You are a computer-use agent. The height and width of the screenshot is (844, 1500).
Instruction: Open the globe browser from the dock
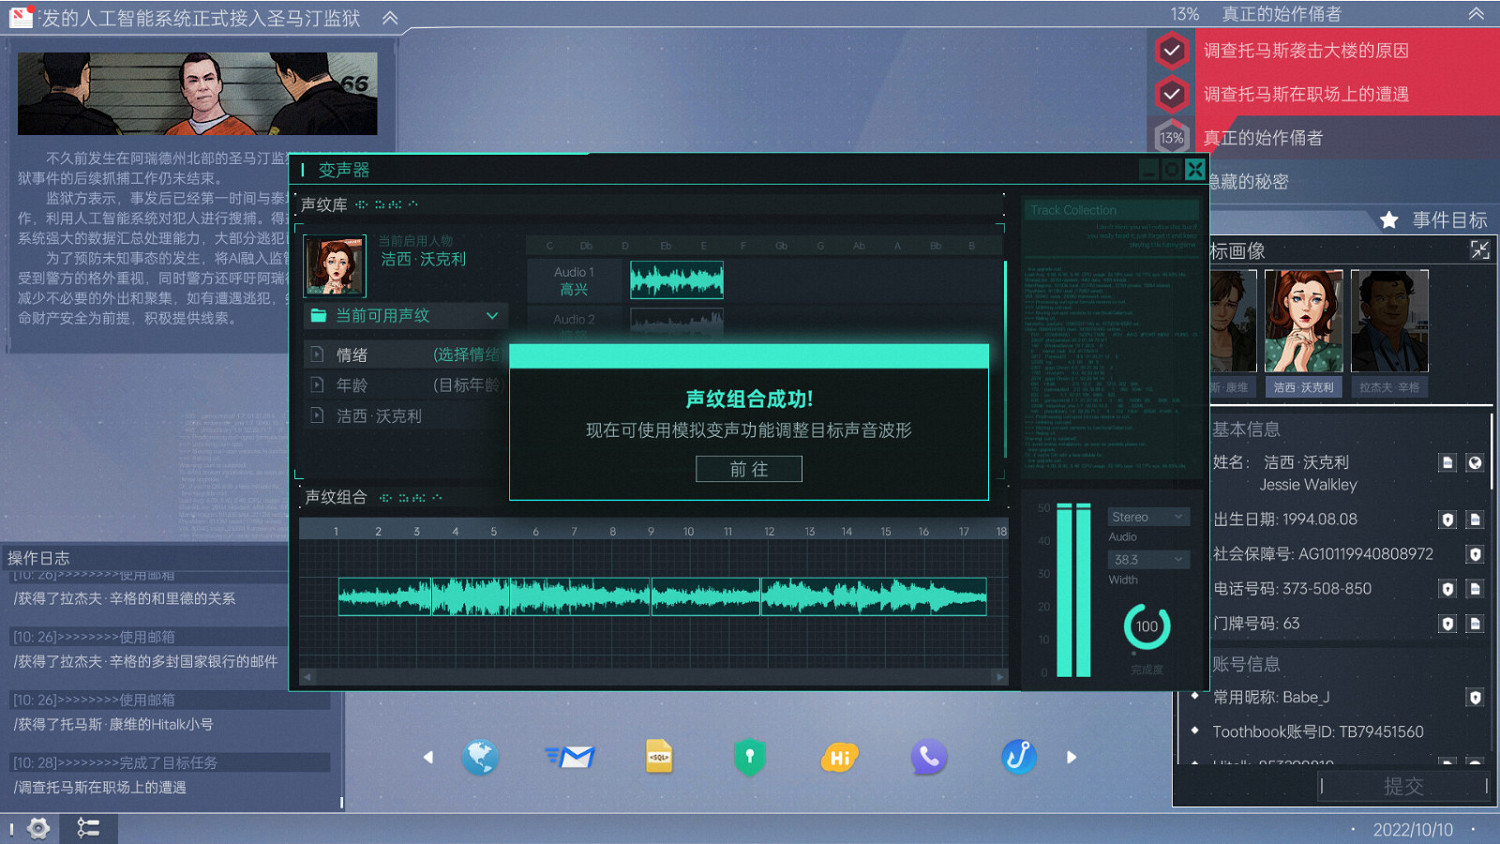[481, 757]
